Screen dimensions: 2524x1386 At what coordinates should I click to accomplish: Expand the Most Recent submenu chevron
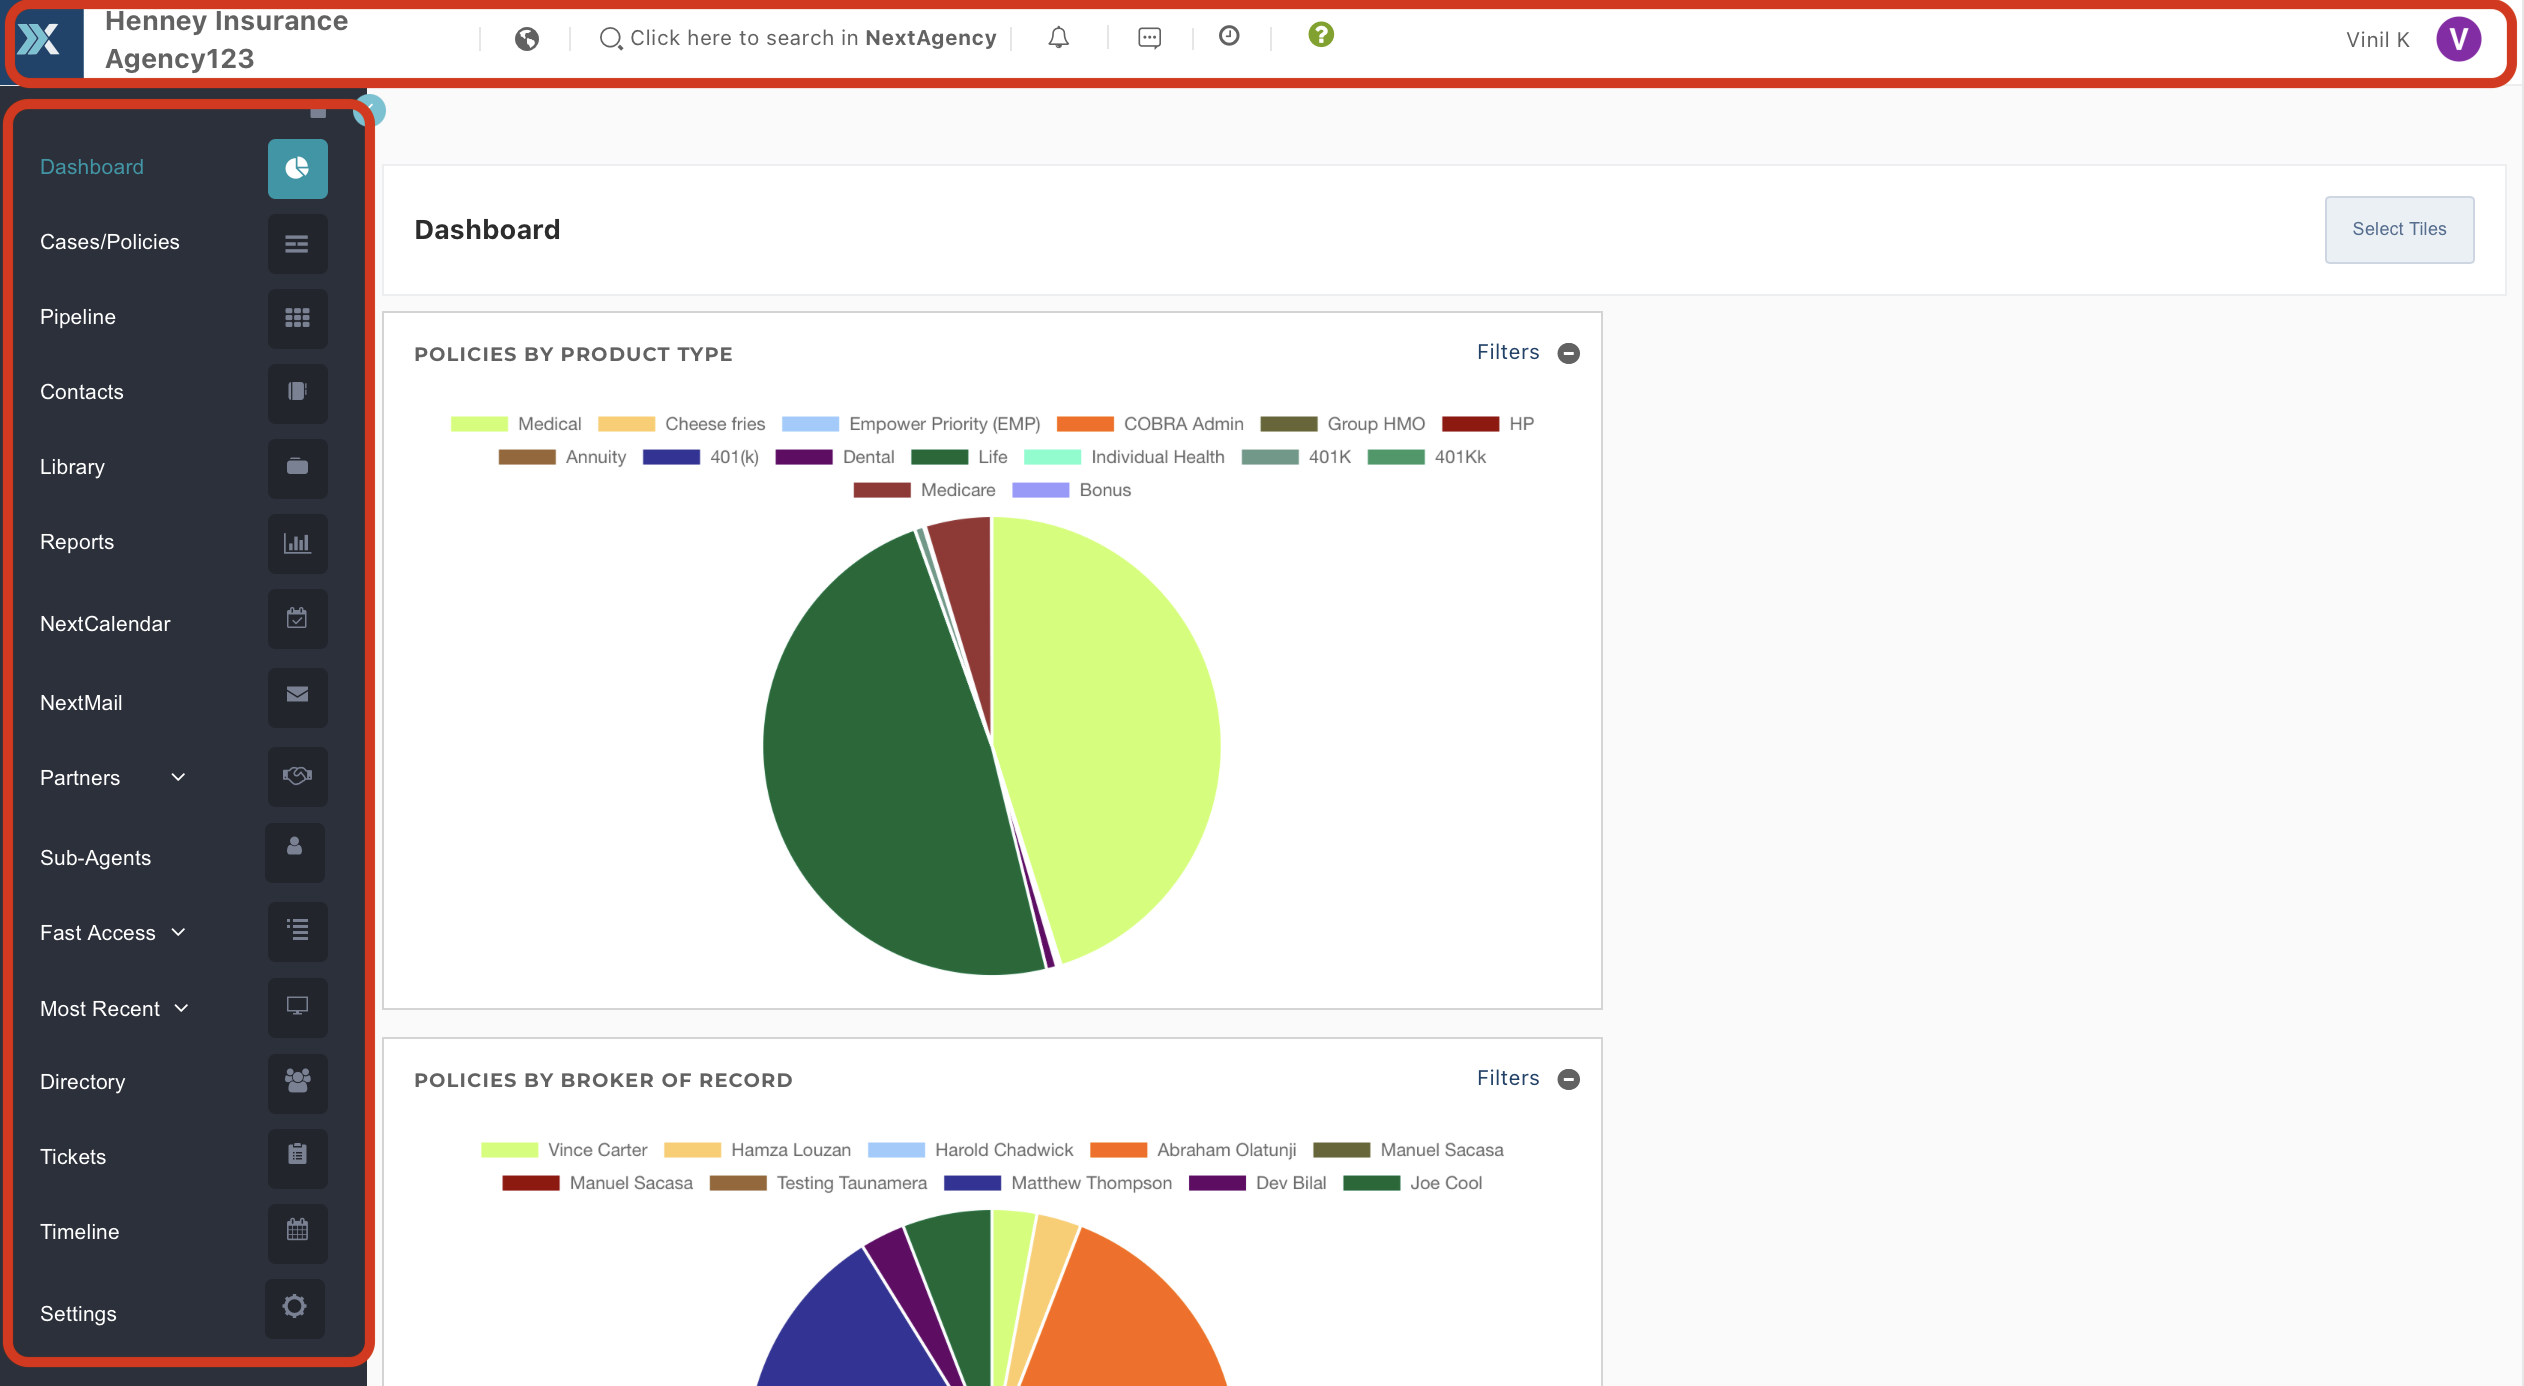(x=181, y=1008)
